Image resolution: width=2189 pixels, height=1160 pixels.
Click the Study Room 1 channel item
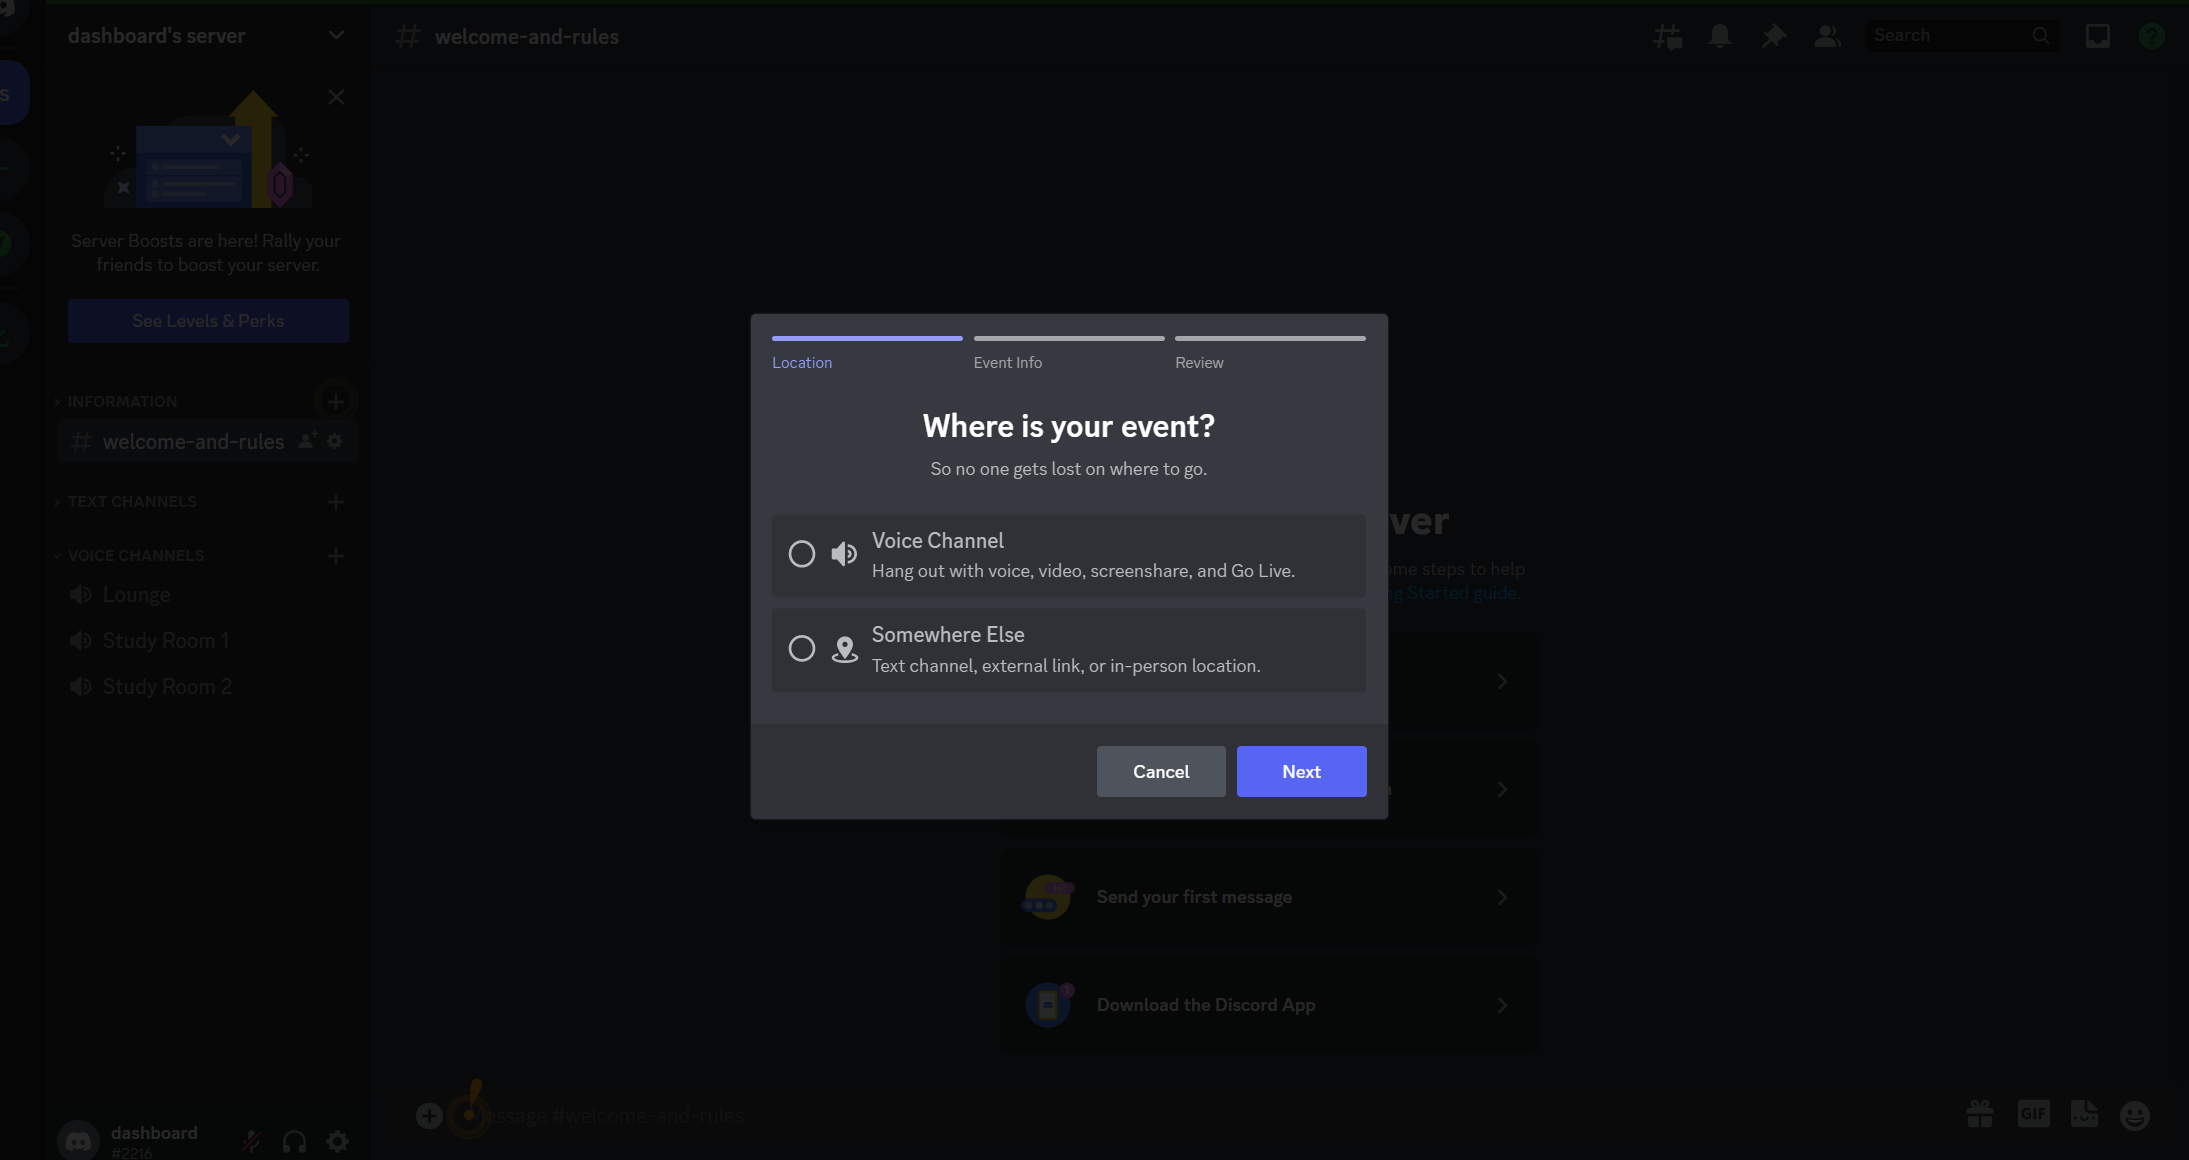(165, 640)
